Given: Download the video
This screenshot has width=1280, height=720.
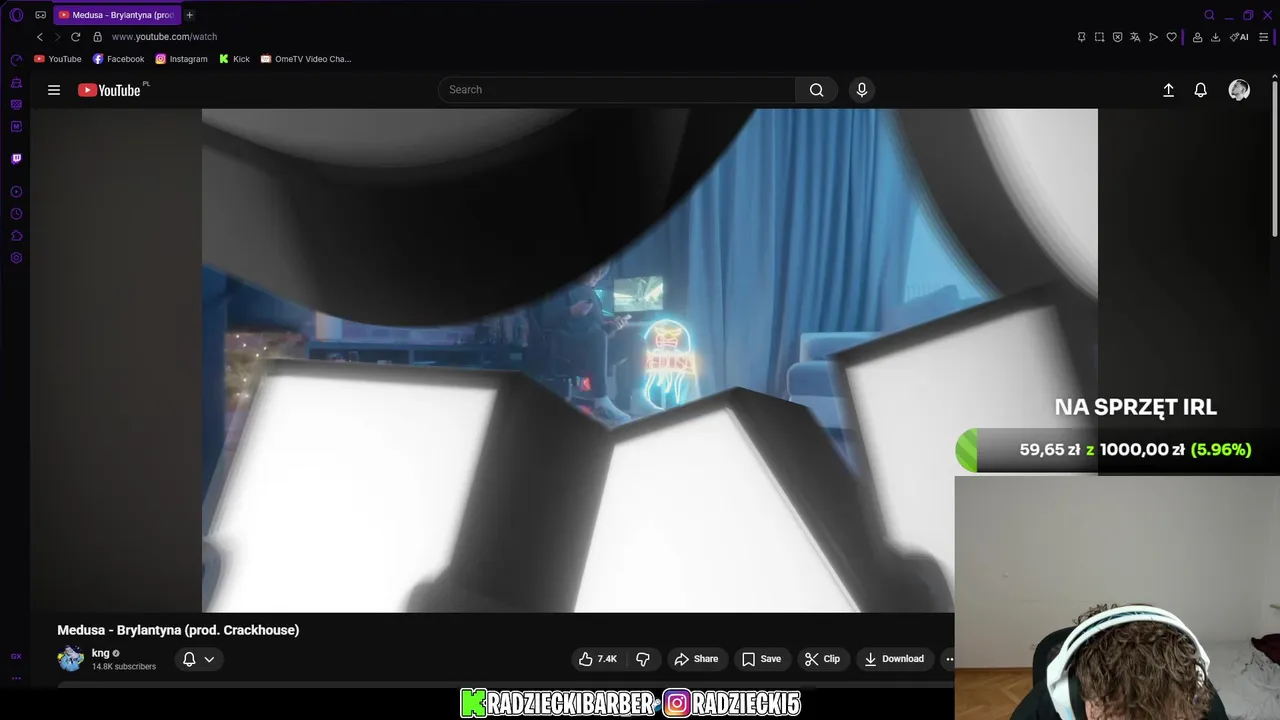Looking at the screenshot, I should click(x=894, y=659).
